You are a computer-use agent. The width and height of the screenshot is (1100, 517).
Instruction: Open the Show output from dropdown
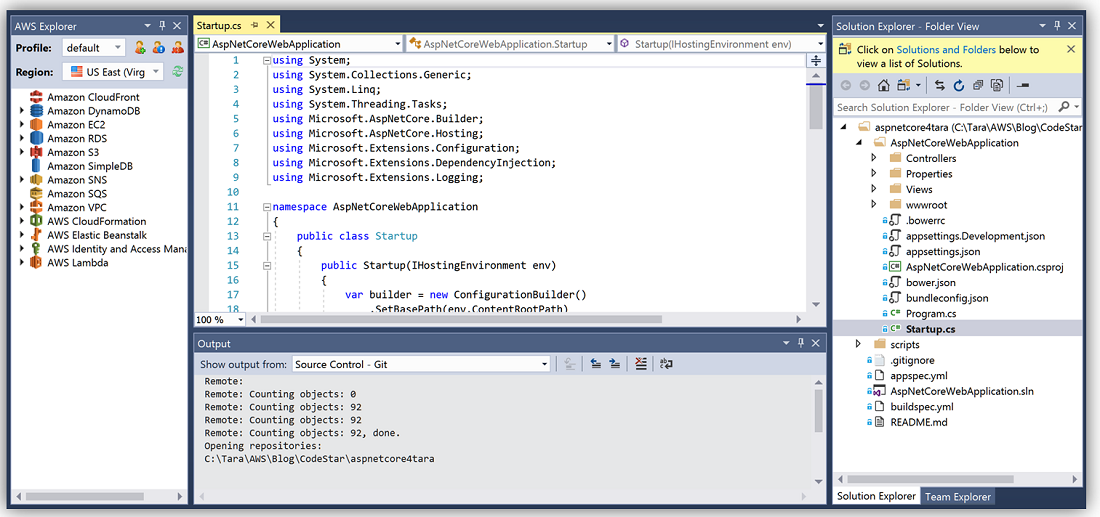[x=421, y=364]
